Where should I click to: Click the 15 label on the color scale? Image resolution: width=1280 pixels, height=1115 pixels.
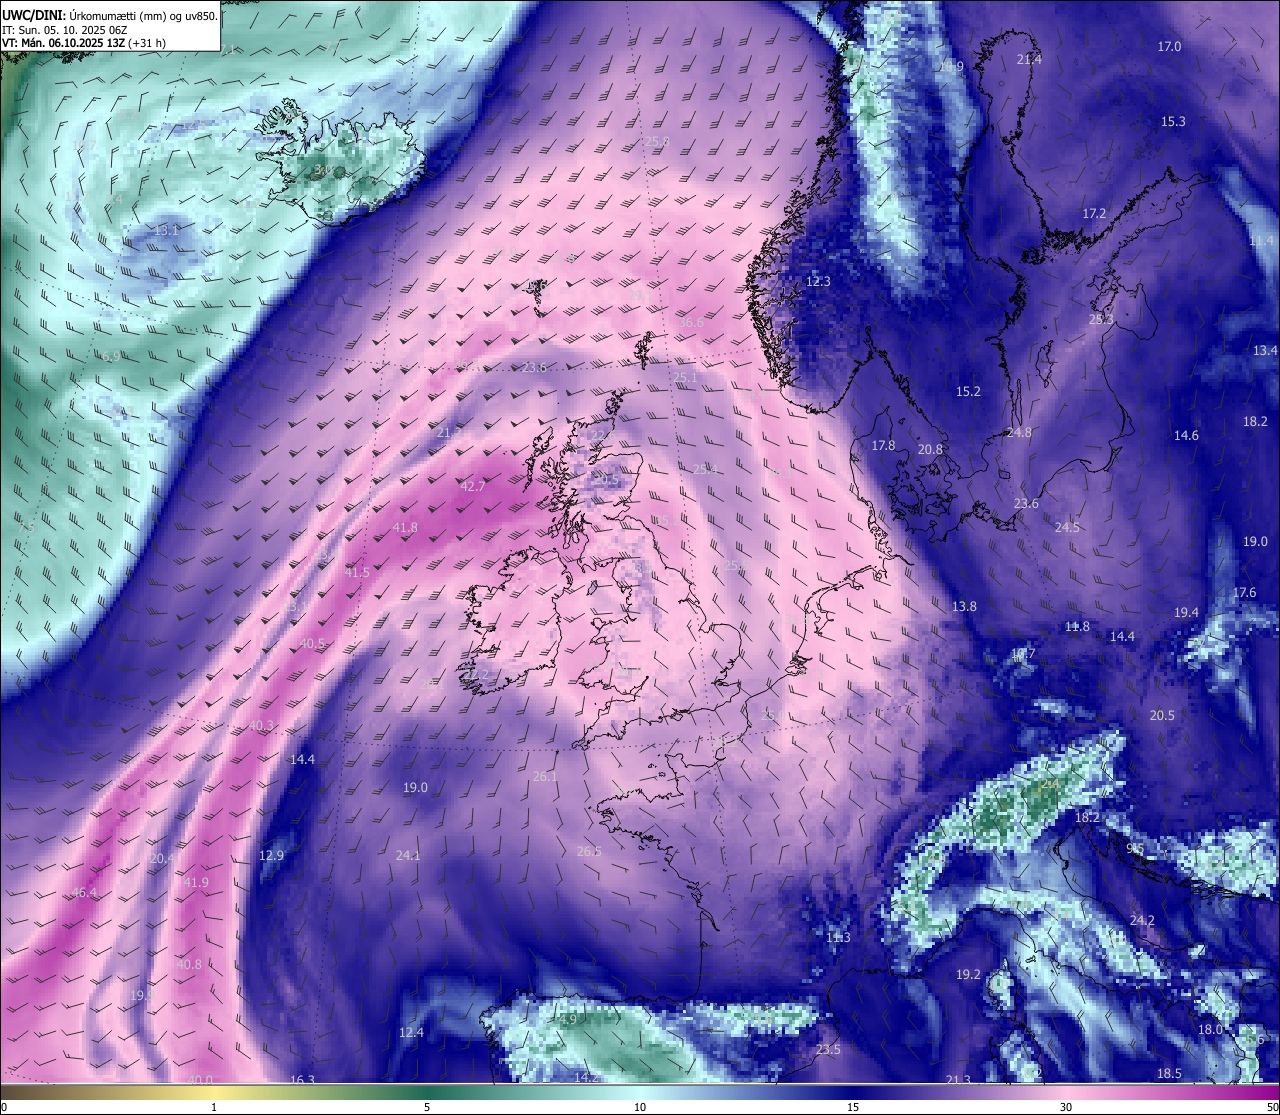pyautogui.click(x=853, y=1107)
